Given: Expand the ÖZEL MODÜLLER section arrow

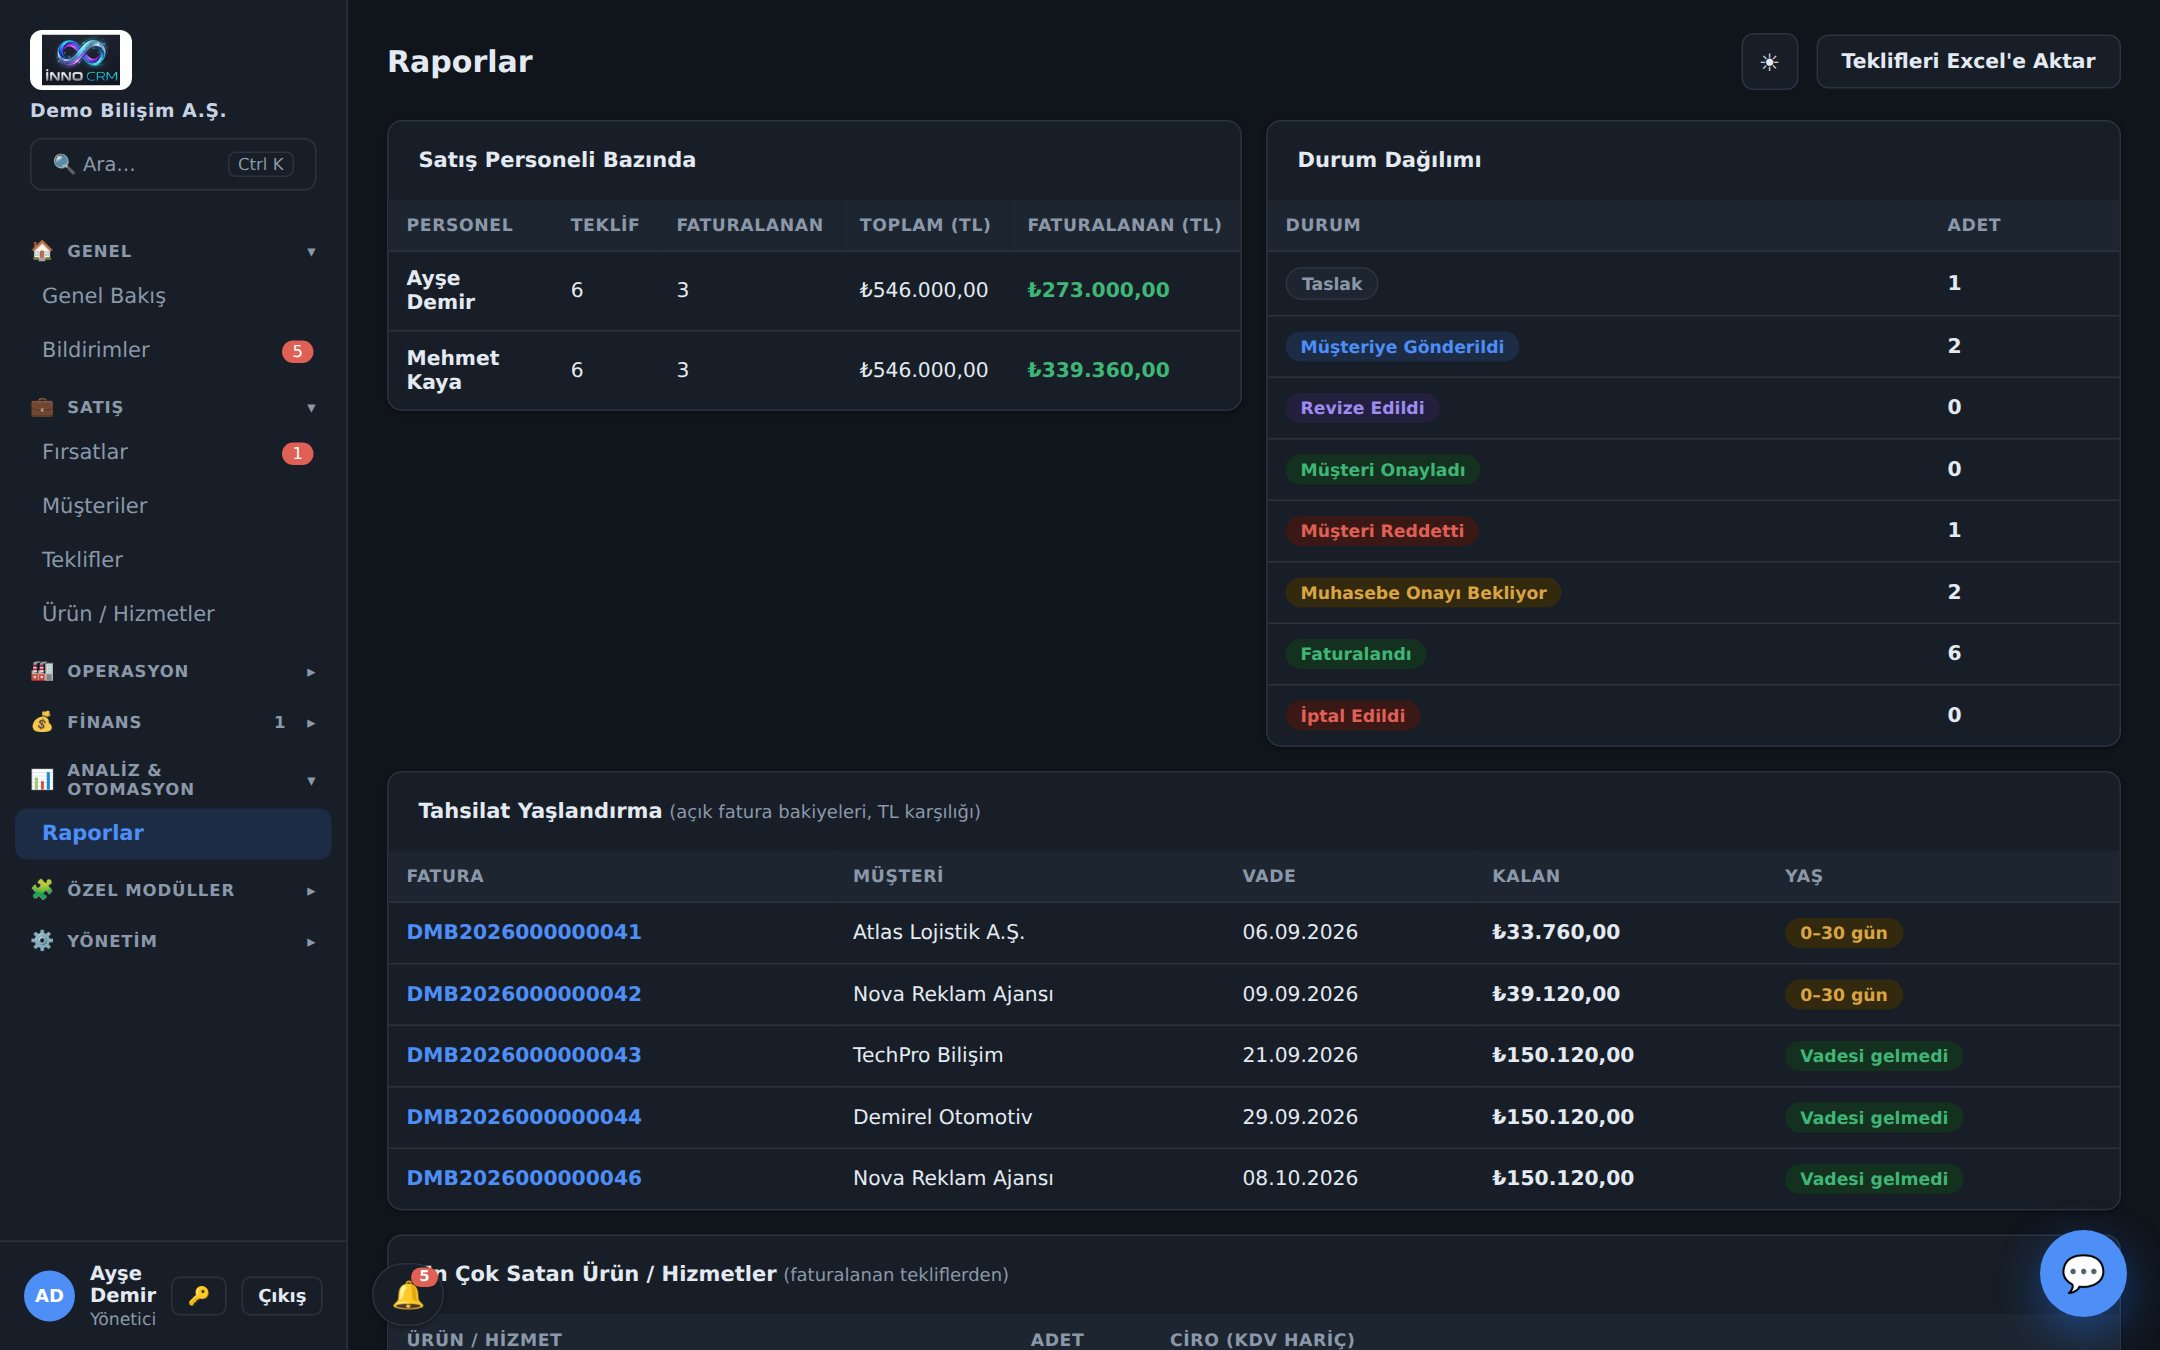Looking at the screenshot, I should coord(311,891).
